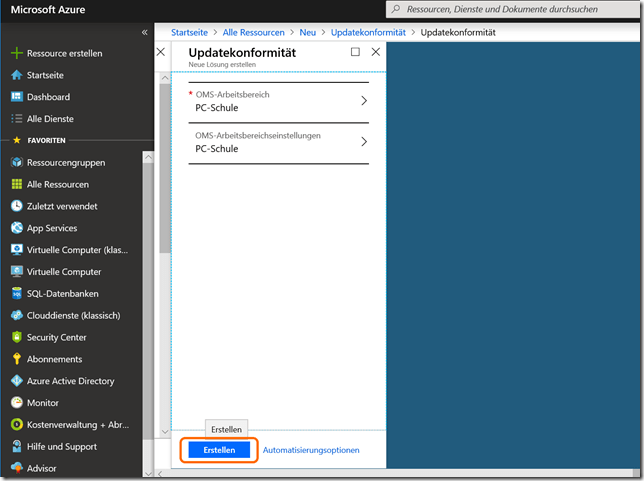
Task: Open the Azure Active Directory icon
Action: tap(16, 381)
